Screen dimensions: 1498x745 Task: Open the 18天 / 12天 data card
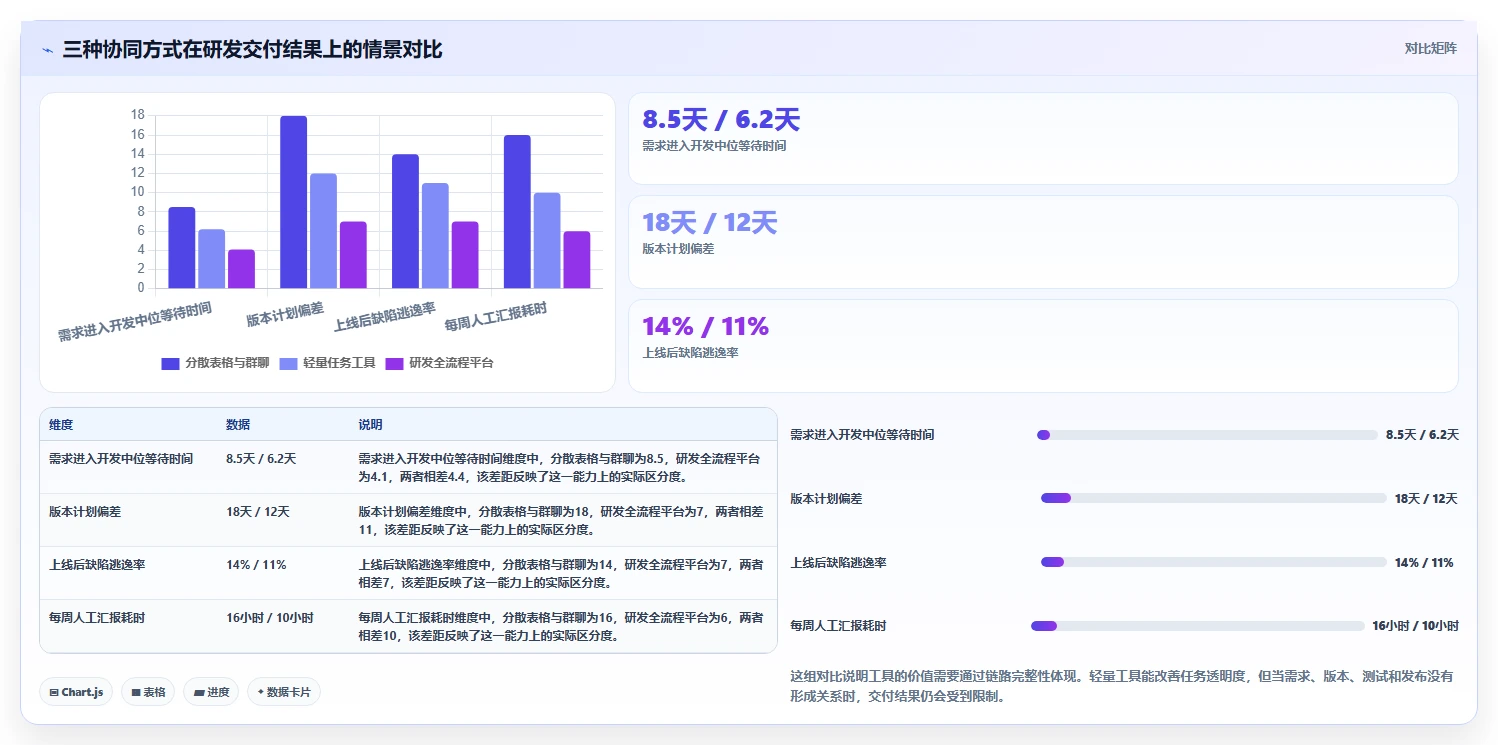1043,242
